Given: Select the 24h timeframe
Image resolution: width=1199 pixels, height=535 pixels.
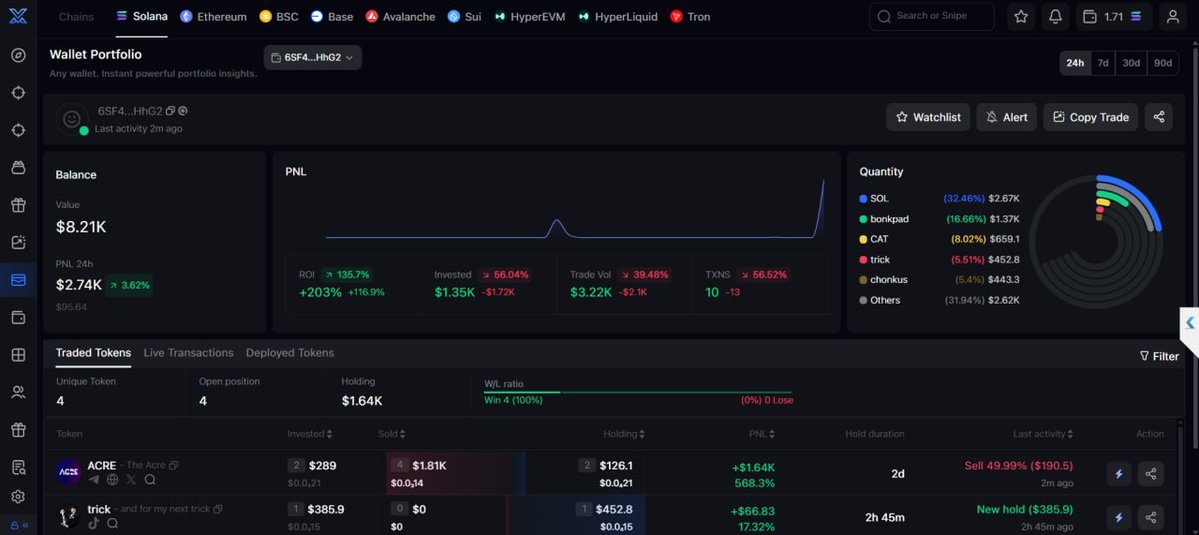Looking at the screenshot, I should (x=1075, y=63).
